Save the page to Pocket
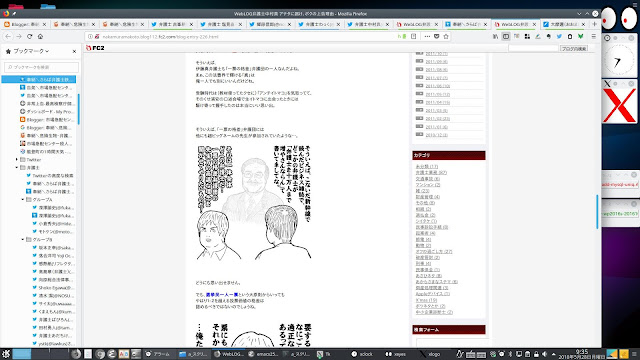The height and width of the screenshot is (360, 640). tap(436, 36)
